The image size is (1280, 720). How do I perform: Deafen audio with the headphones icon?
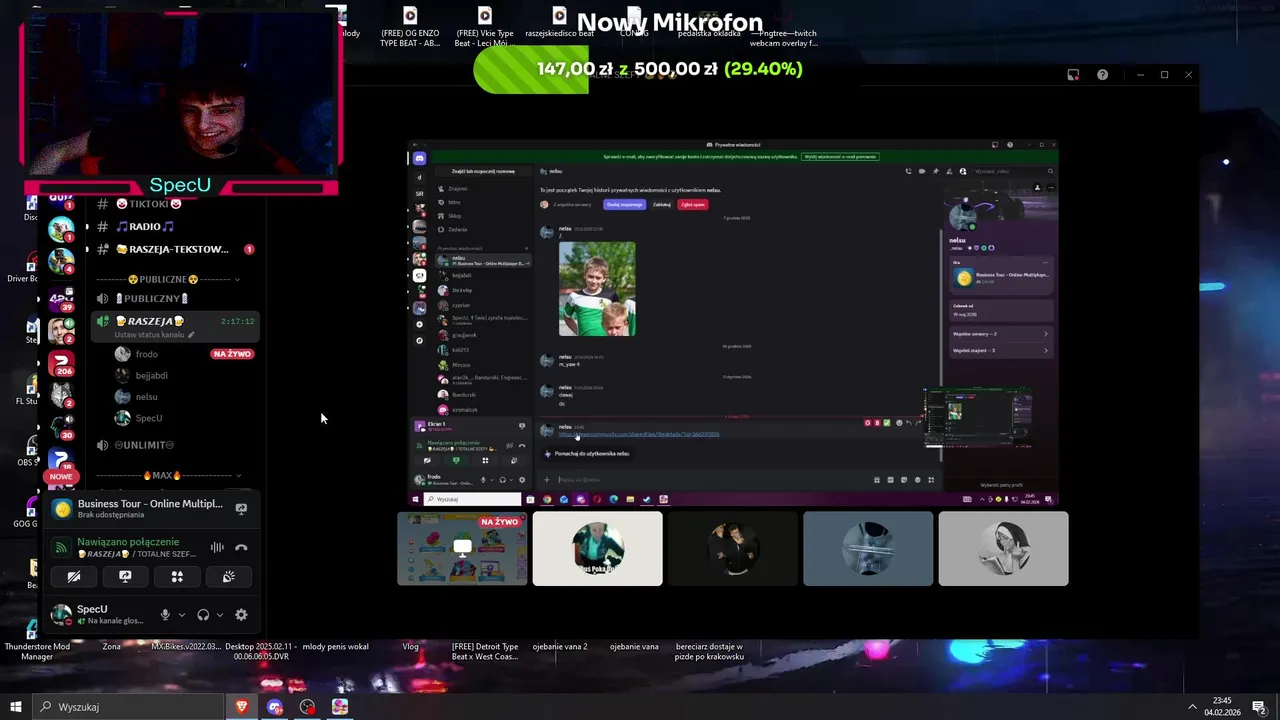click(x=203, y=615)
